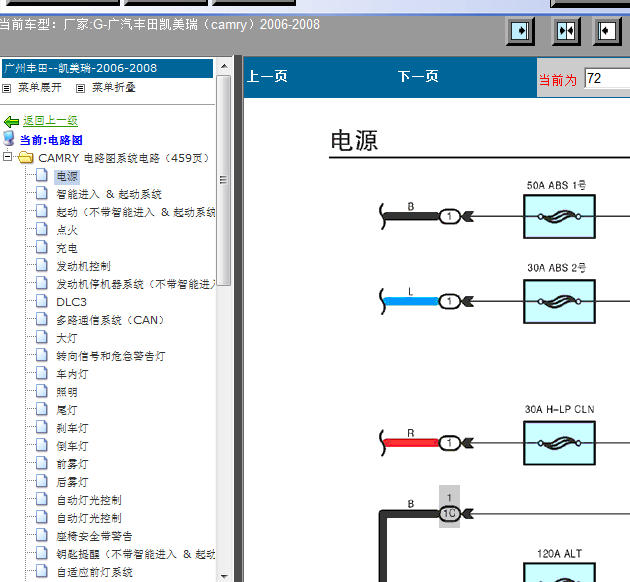Click the 广州丰田--凯美瑞-2006-2008 header
The image size is (630, 582).
[107, 68]
